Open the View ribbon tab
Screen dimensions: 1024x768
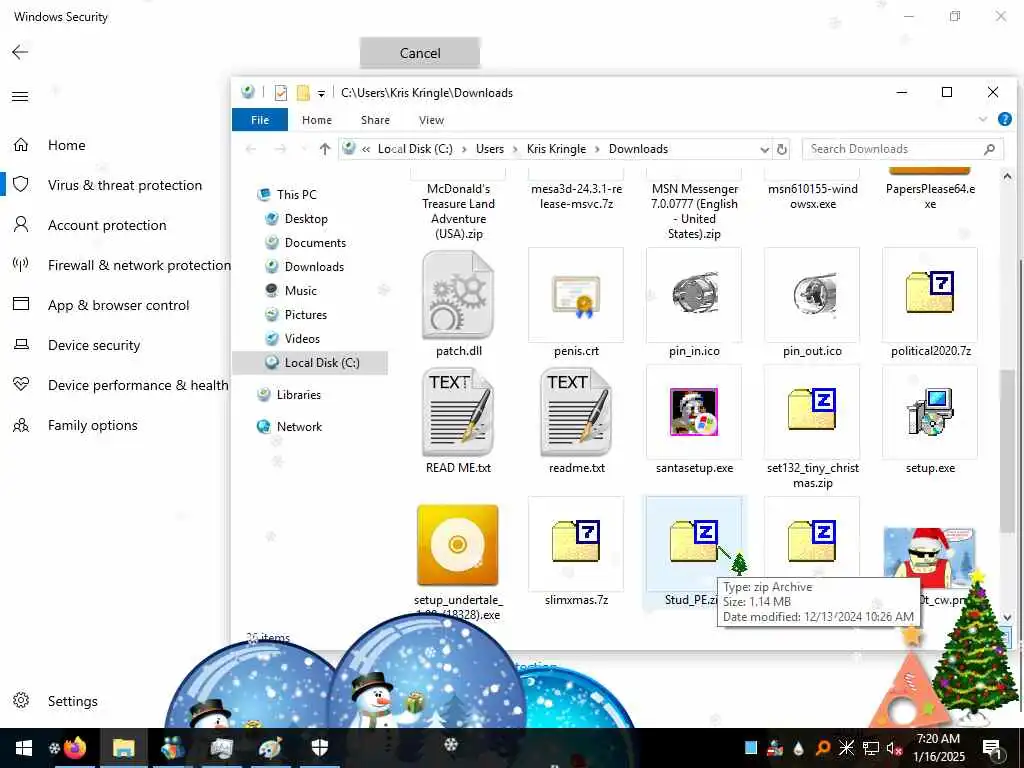click(x=431, y=120)
